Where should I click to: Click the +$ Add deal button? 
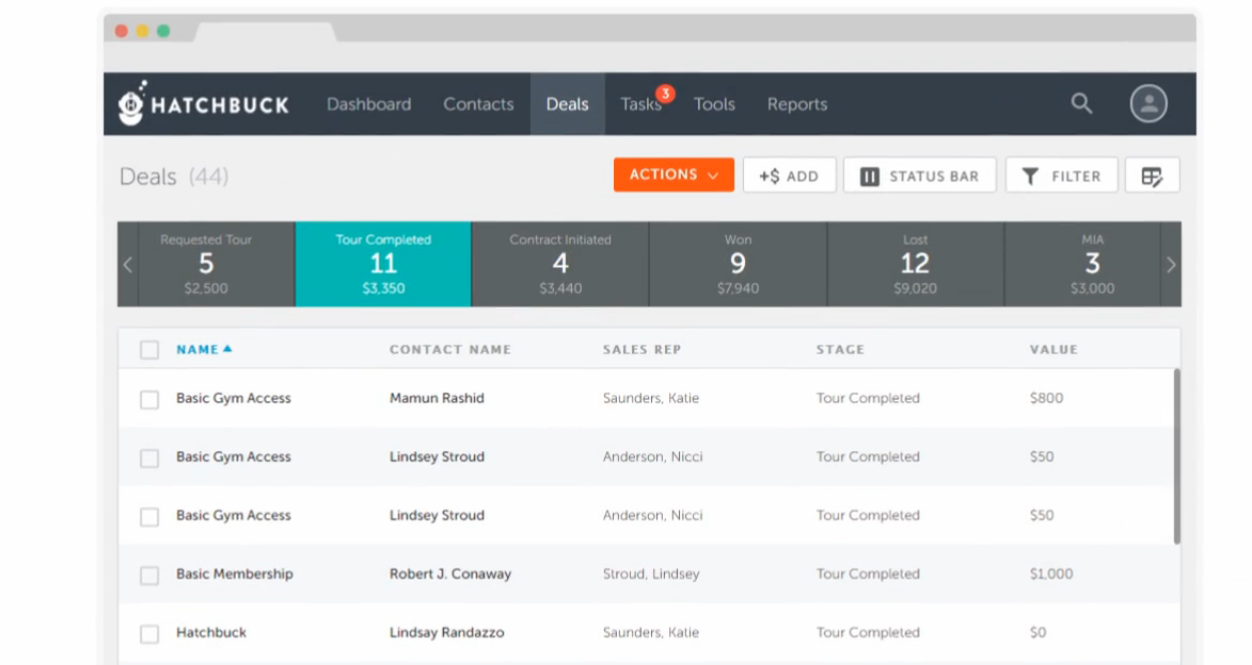point(789,176)
